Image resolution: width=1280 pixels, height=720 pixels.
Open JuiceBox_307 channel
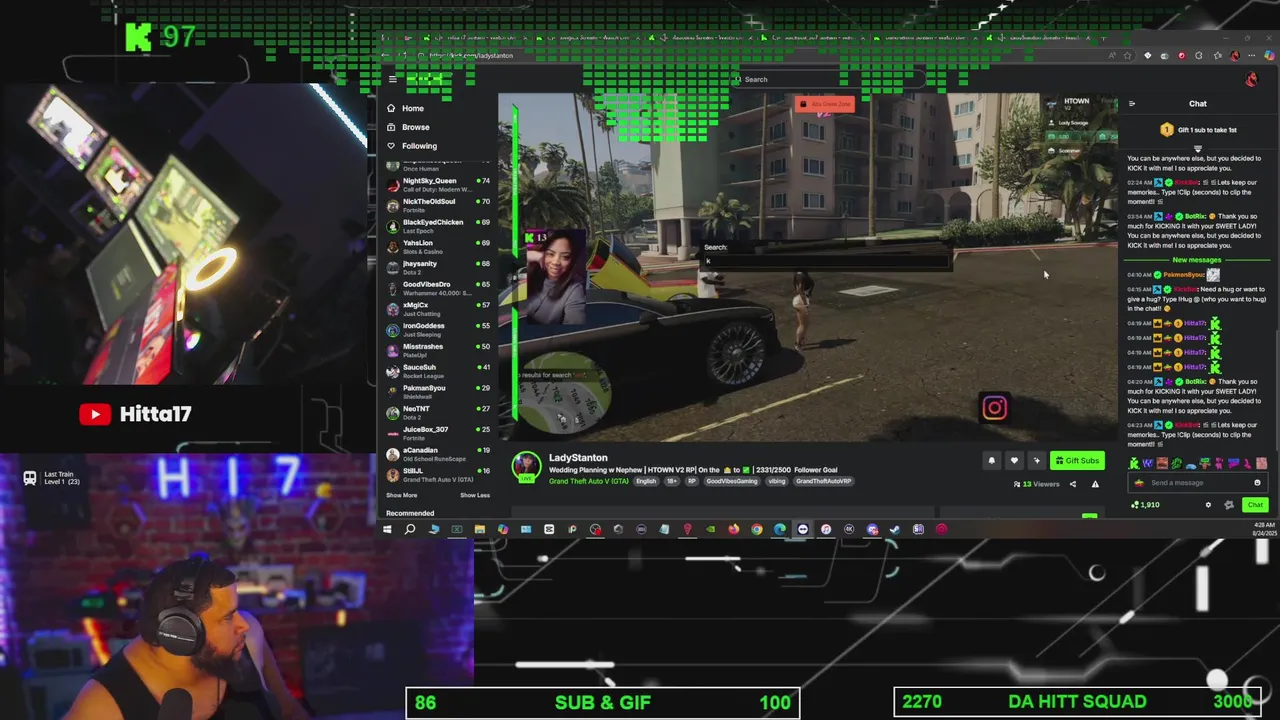[x=438, y=433]
